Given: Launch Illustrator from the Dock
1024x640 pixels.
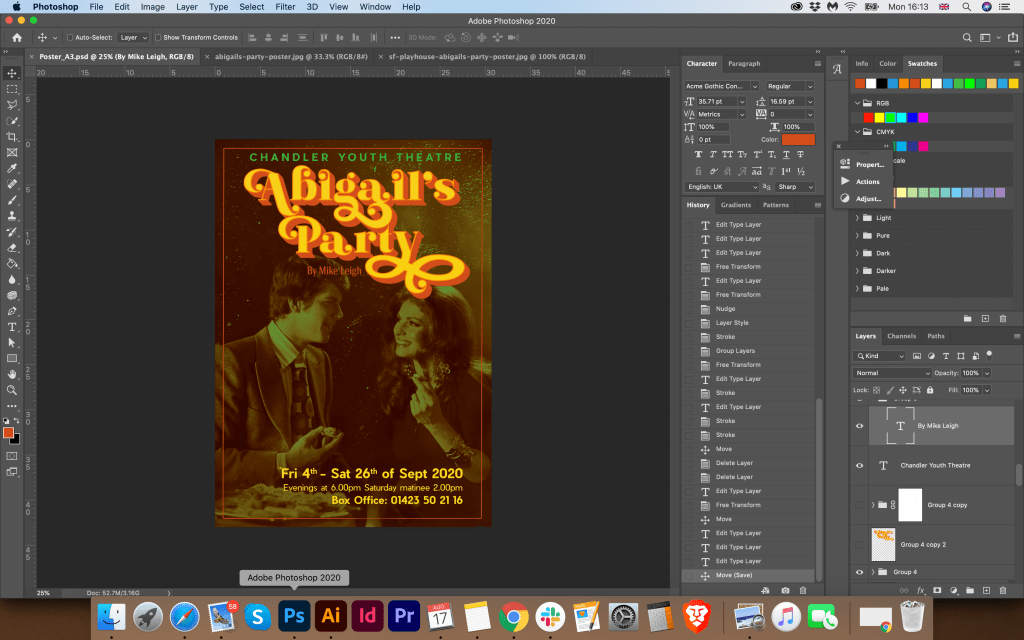Looking at the screenshot, I should tap(329, 615).
